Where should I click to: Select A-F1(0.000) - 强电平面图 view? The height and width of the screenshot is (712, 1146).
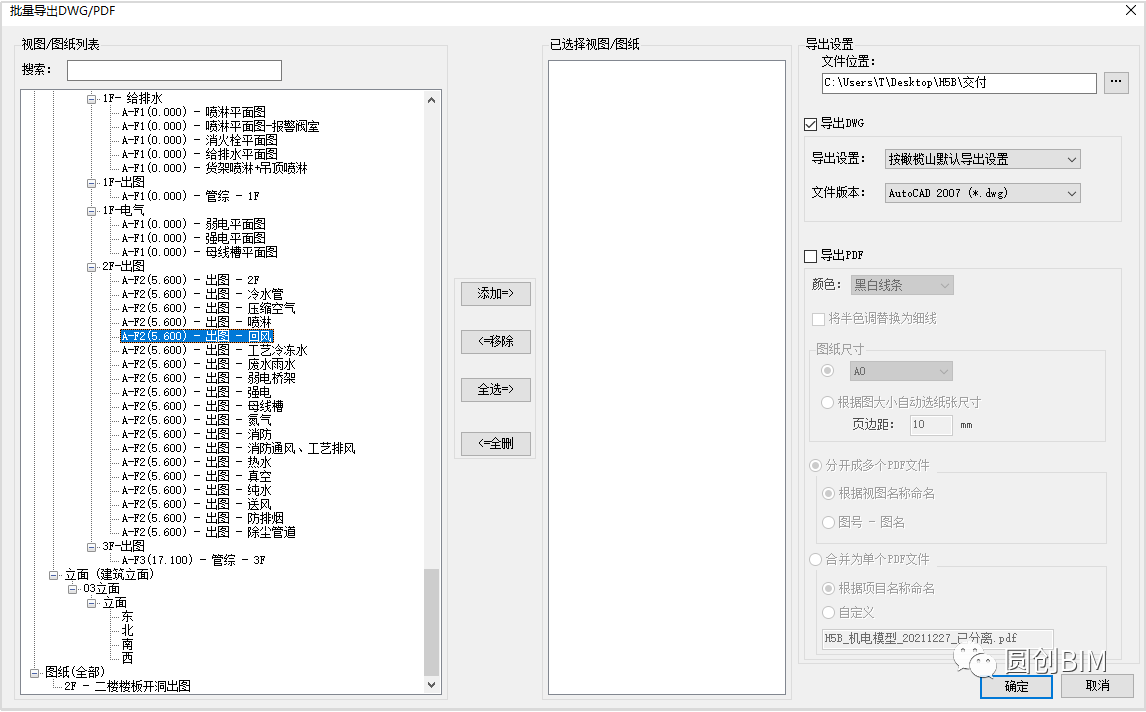click(194, 238)
